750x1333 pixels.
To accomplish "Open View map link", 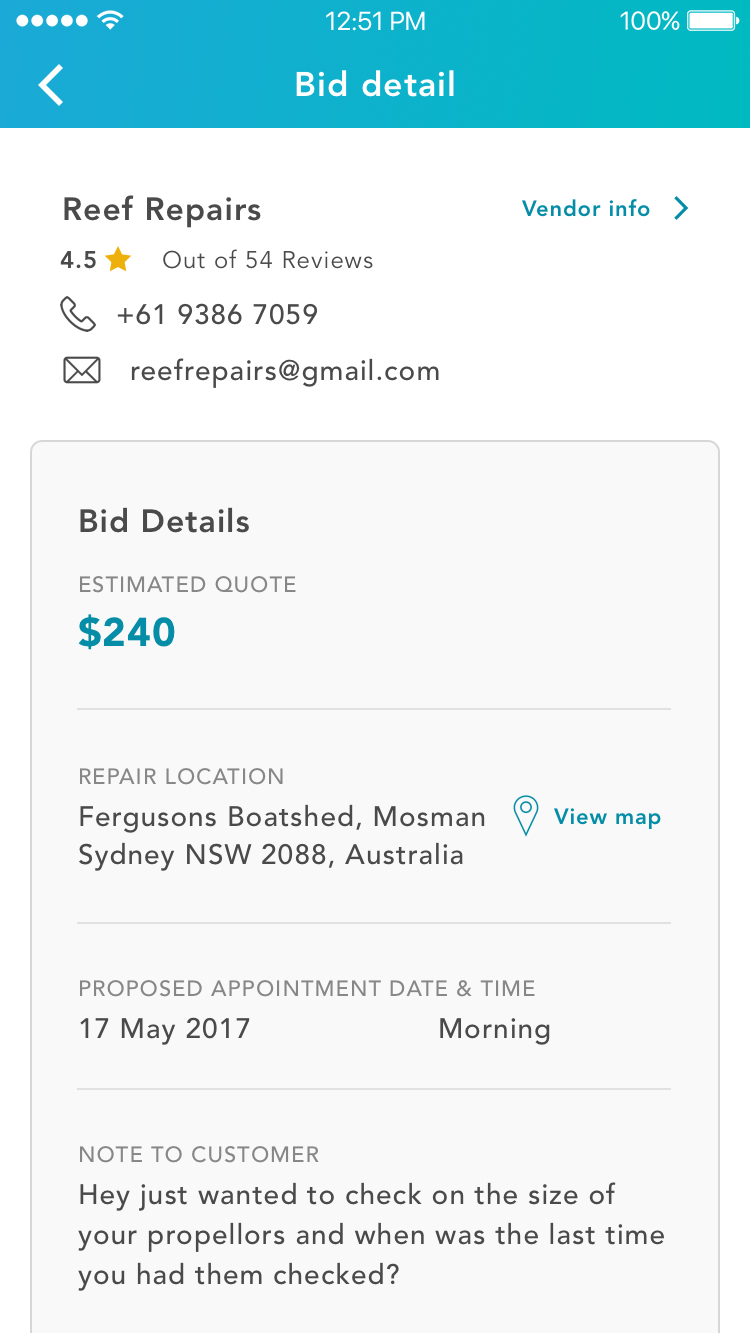I will tap(607, 817).
